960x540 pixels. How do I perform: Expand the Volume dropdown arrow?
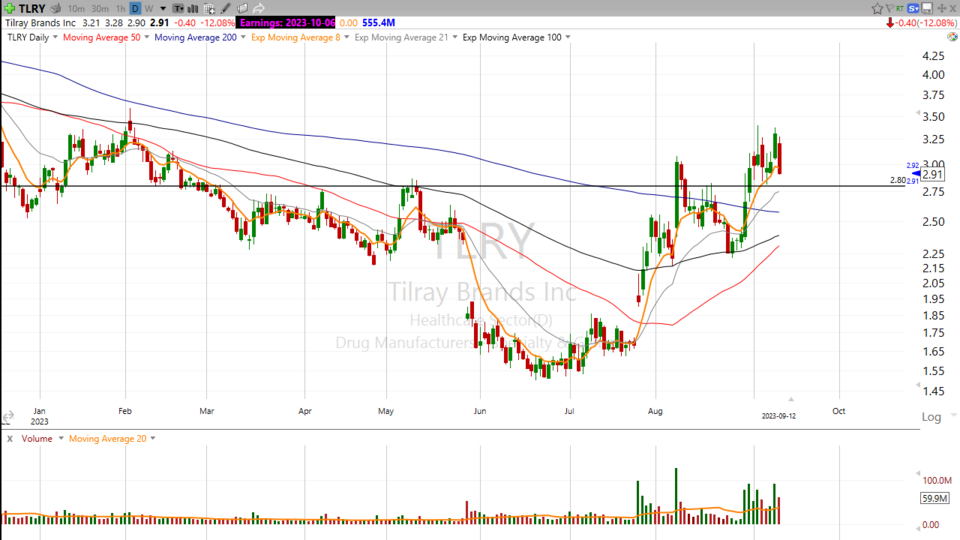pos(61,438)
